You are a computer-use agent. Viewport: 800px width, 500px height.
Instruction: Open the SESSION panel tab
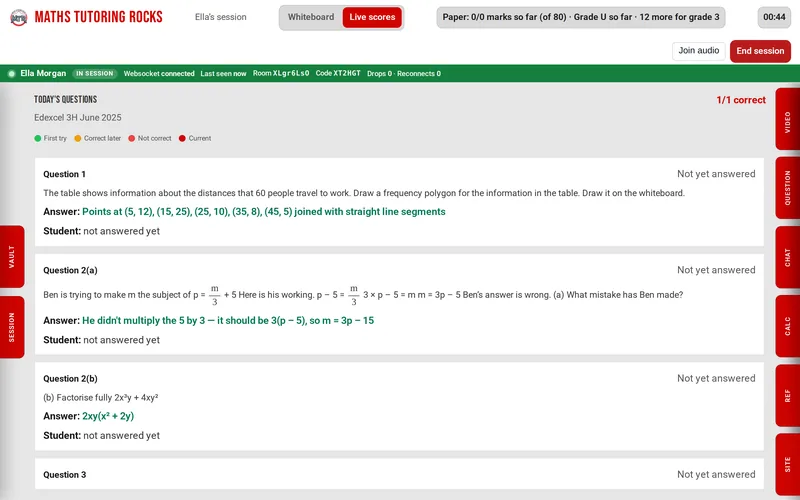tap(12, 327)
